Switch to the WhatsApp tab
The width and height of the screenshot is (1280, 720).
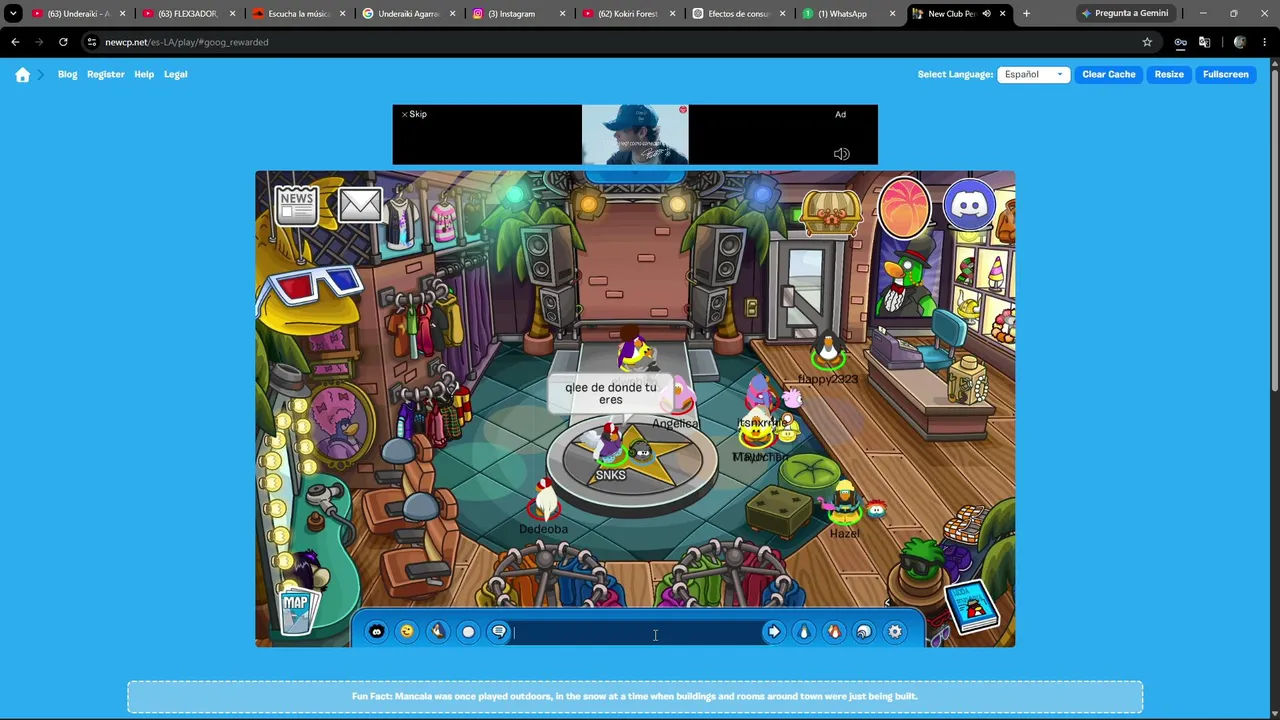(x=849, y=14)
